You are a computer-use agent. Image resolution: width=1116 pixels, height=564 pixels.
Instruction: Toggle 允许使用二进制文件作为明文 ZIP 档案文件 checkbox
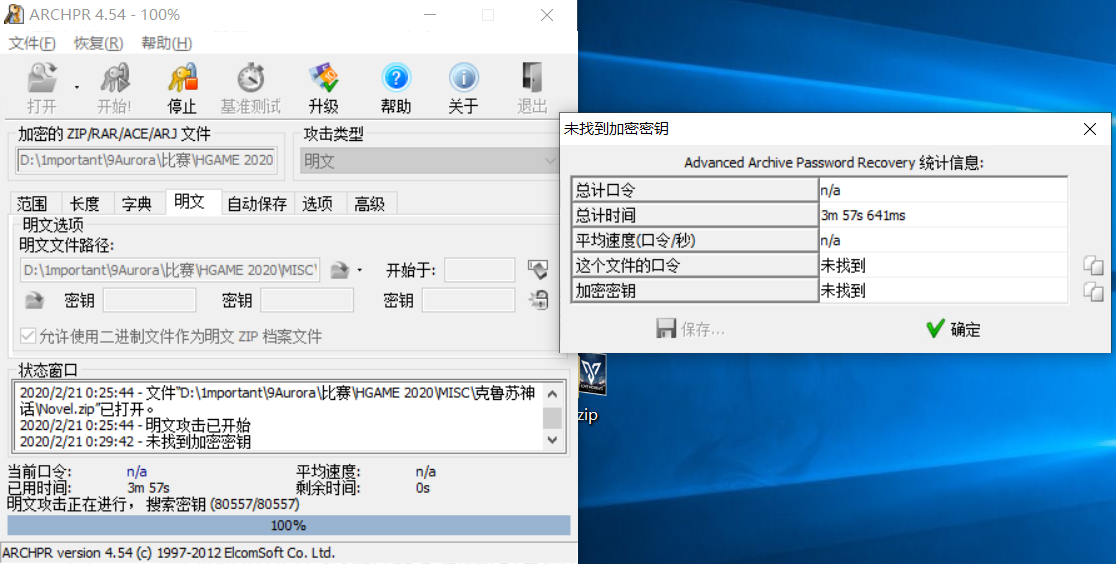[x=28, y=336]
